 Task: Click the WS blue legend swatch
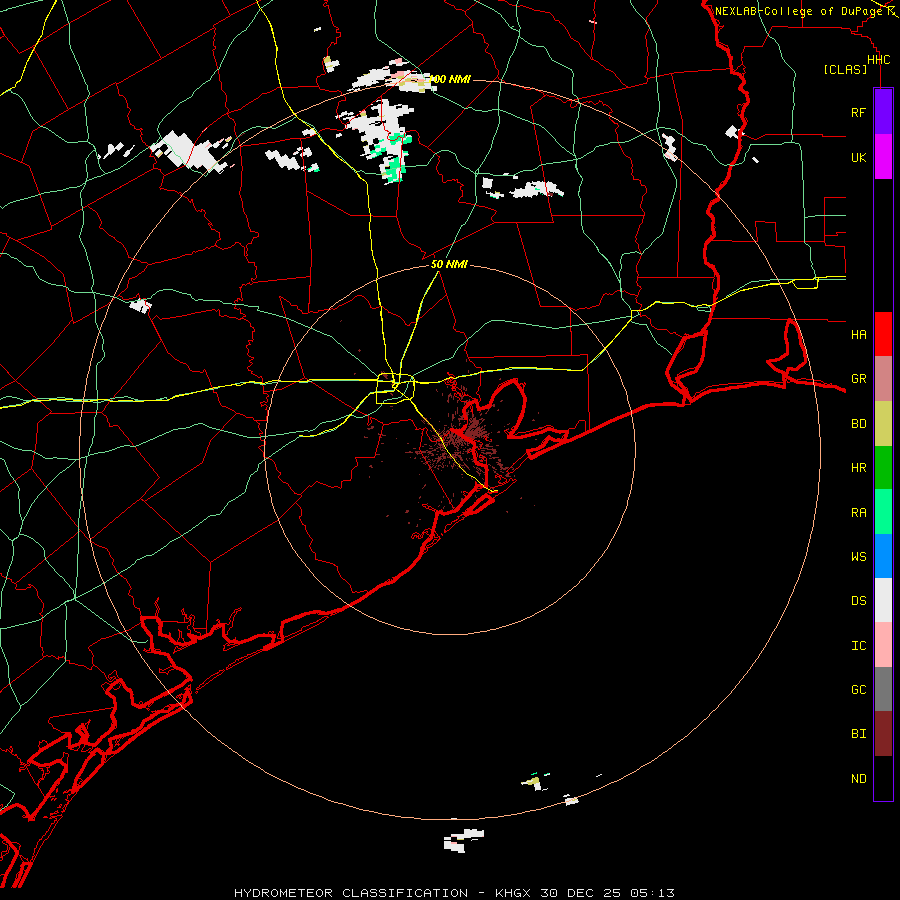(x=883, y=556)
